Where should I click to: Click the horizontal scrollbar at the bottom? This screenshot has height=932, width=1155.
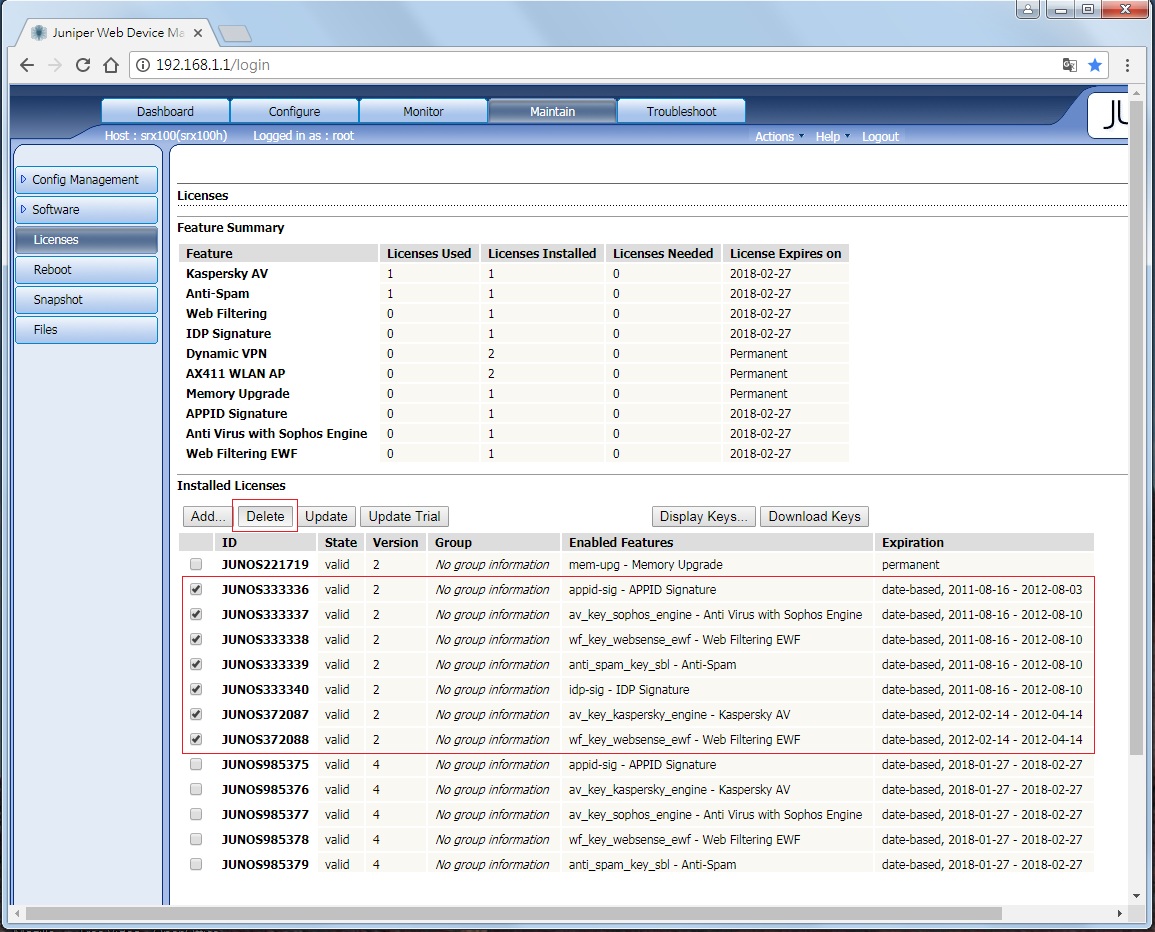(514, 914)
